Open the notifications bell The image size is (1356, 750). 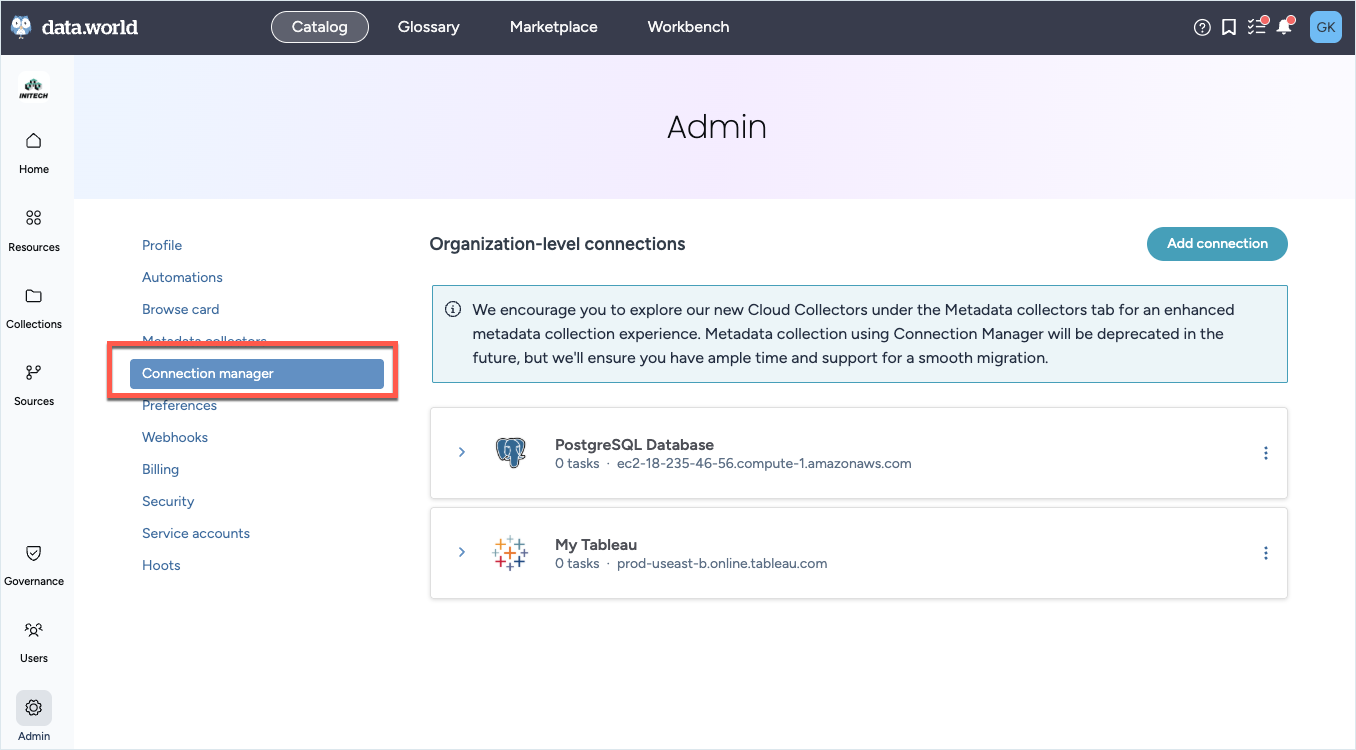click(x=1284, y=28)
